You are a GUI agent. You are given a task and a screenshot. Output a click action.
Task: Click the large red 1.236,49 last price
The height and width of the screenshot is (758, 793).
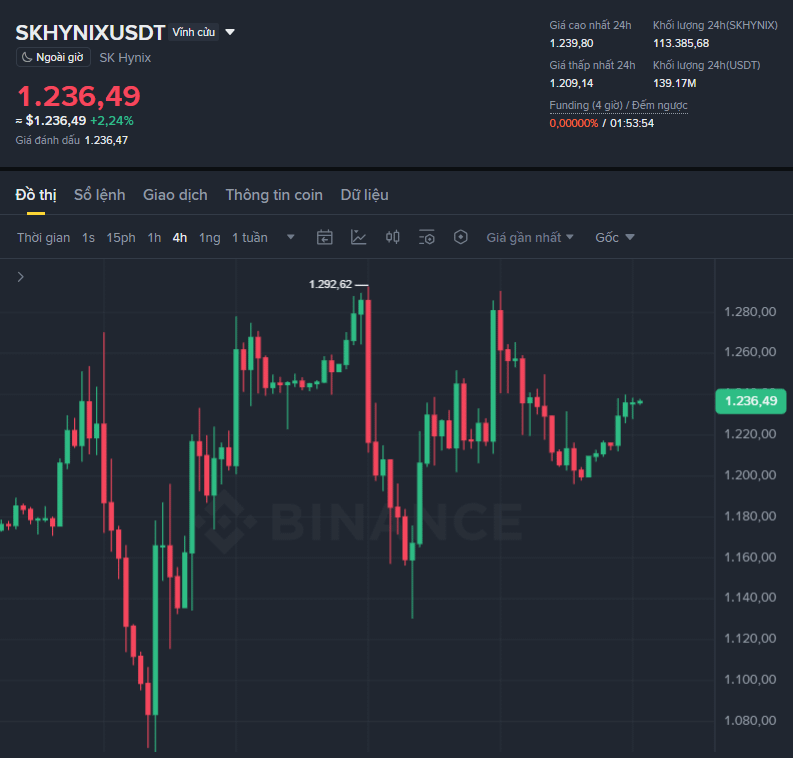point(79,96)
